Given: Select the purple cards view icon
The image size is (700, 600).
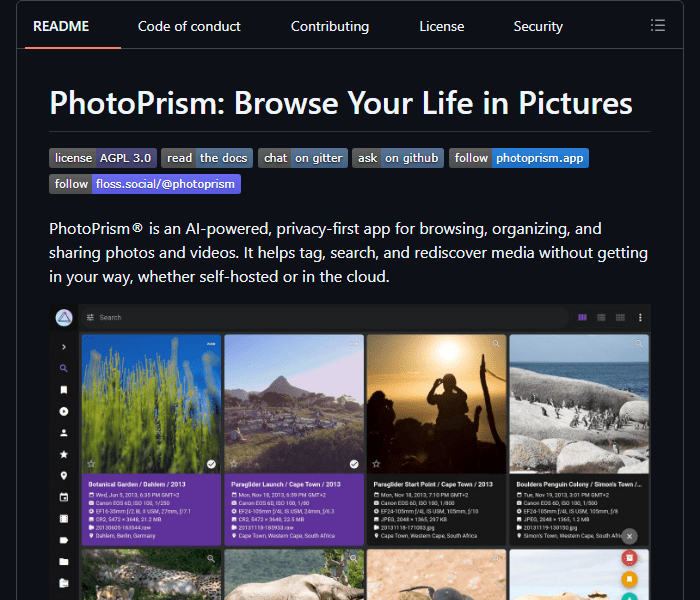Looking at the screenshot, I should [582, 317].
